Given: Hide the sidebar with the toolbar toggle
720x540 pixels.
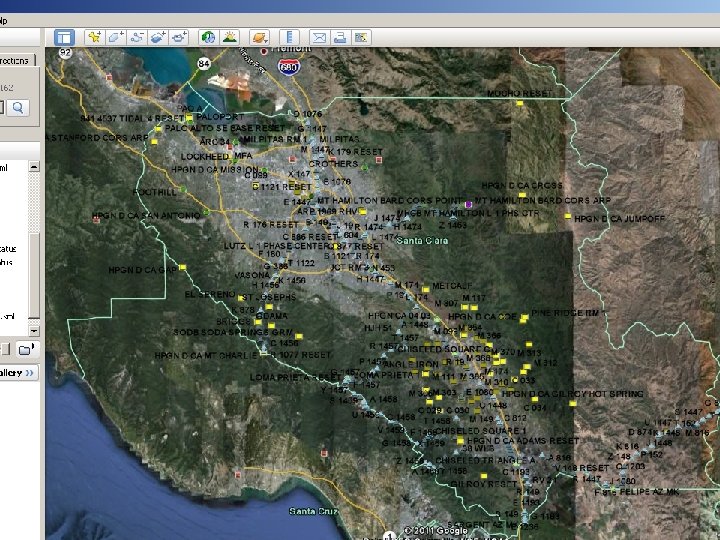Looking at the screenshot, I should click(x=64, y=38).
